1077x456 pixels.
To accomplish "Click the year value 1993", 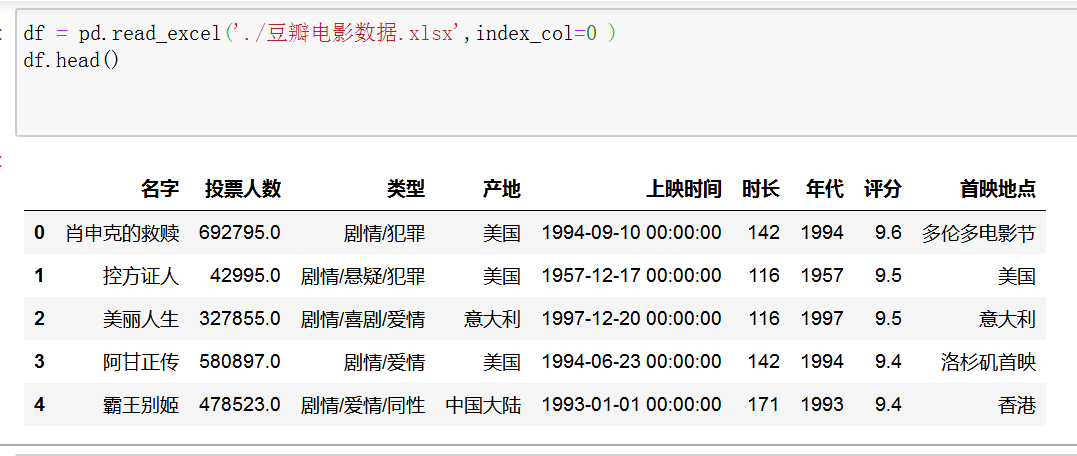I will [822, 405].
